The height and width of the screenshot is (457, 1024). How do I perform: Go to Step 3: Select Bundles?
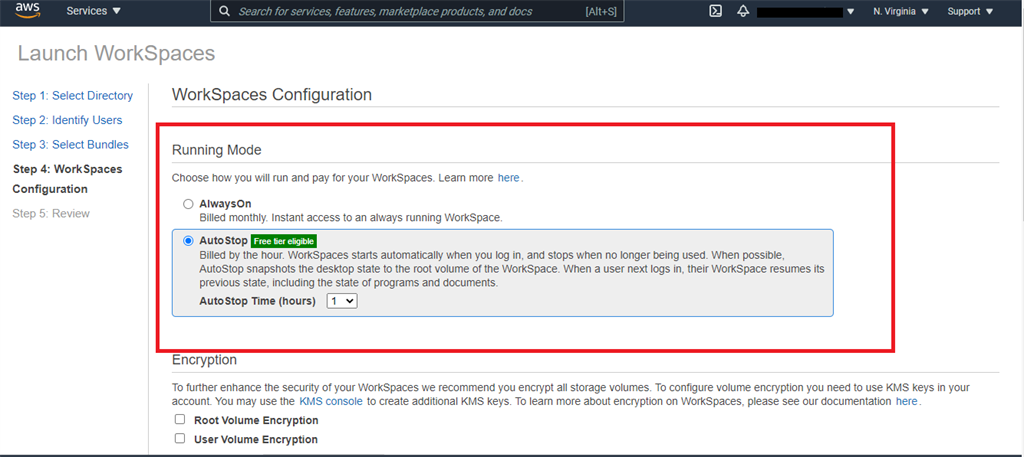[x=70, y=145]
